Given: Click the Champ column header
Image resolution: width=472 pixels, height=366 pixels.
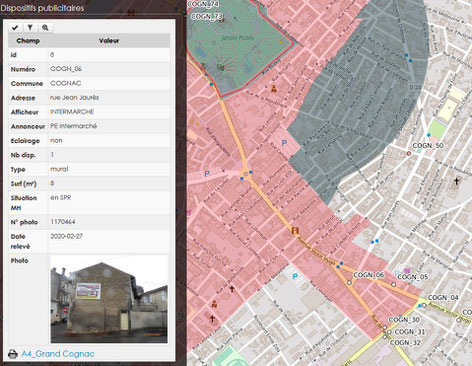Looking at the screenshot, I should coord(28,41).
